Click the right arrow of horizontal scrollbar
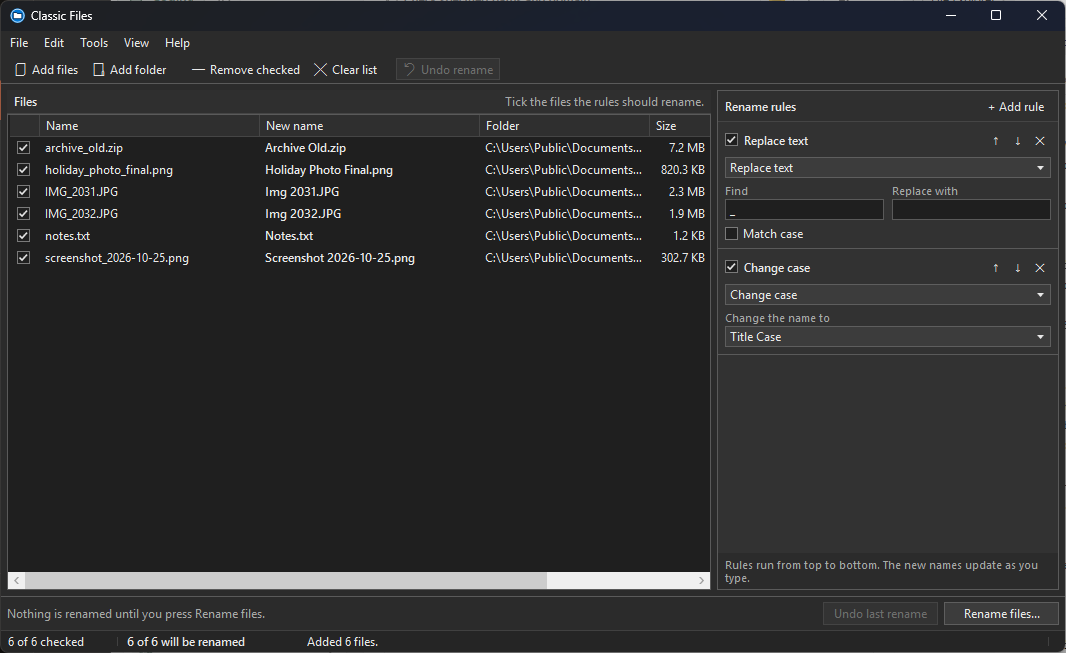 [702, 580]
